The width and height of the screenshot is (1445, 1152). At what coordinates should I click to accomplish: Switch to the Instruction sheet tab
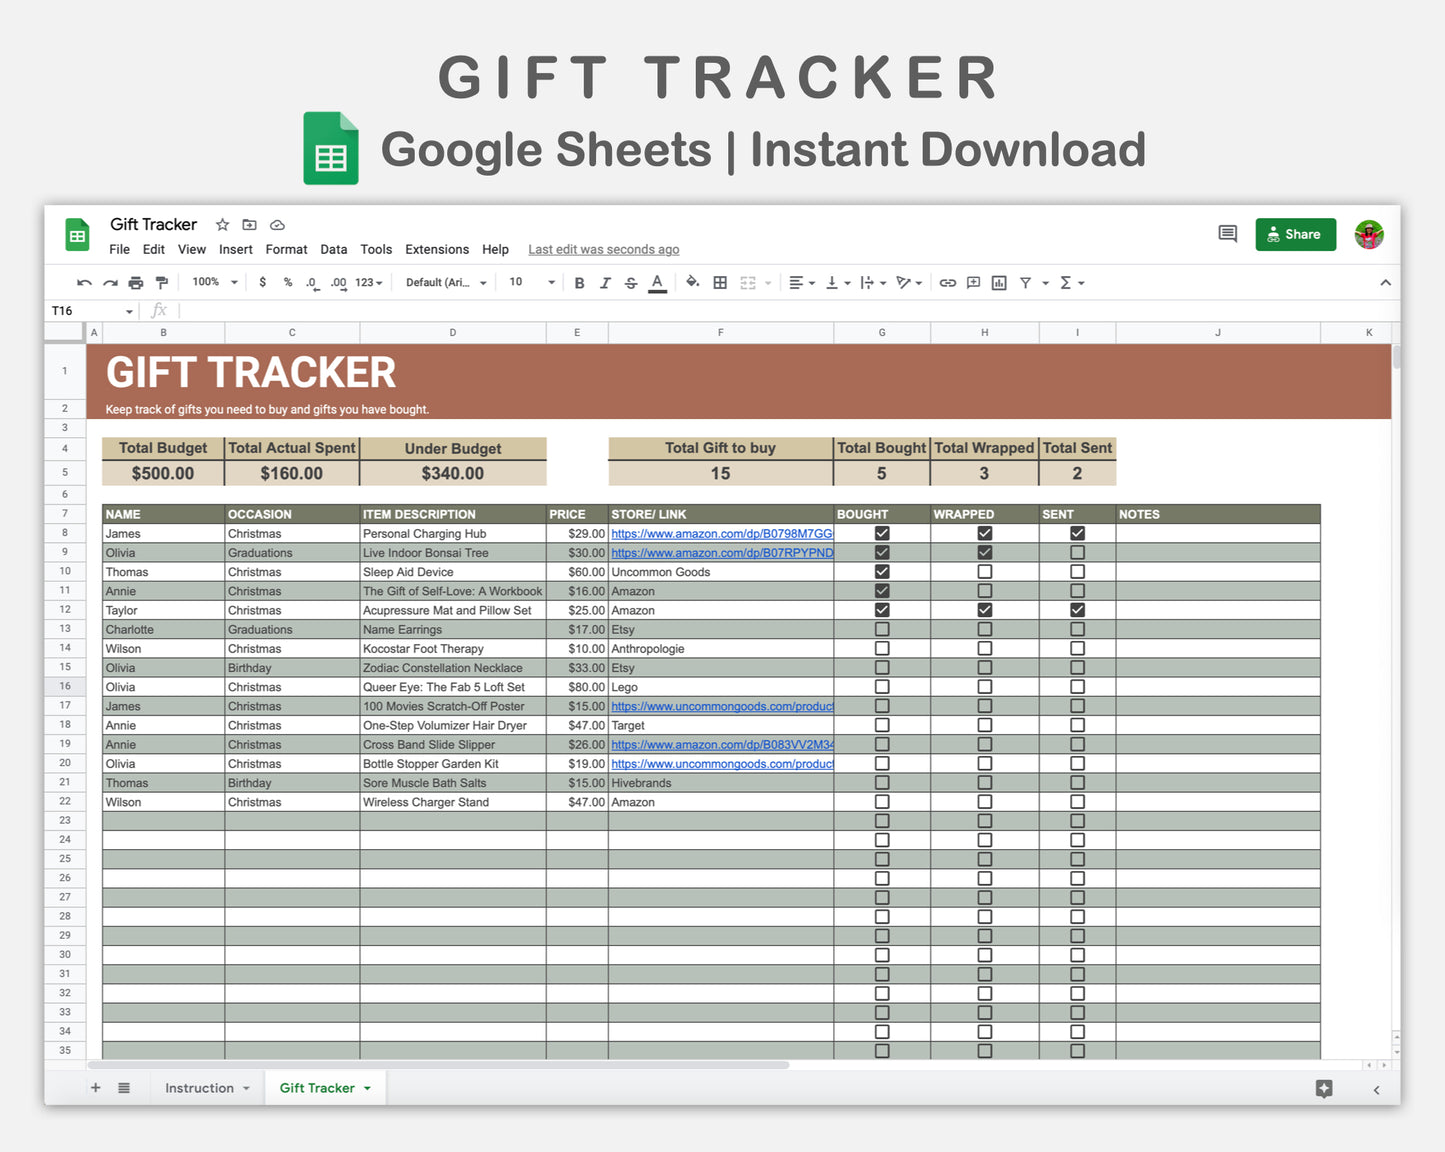200,1087
